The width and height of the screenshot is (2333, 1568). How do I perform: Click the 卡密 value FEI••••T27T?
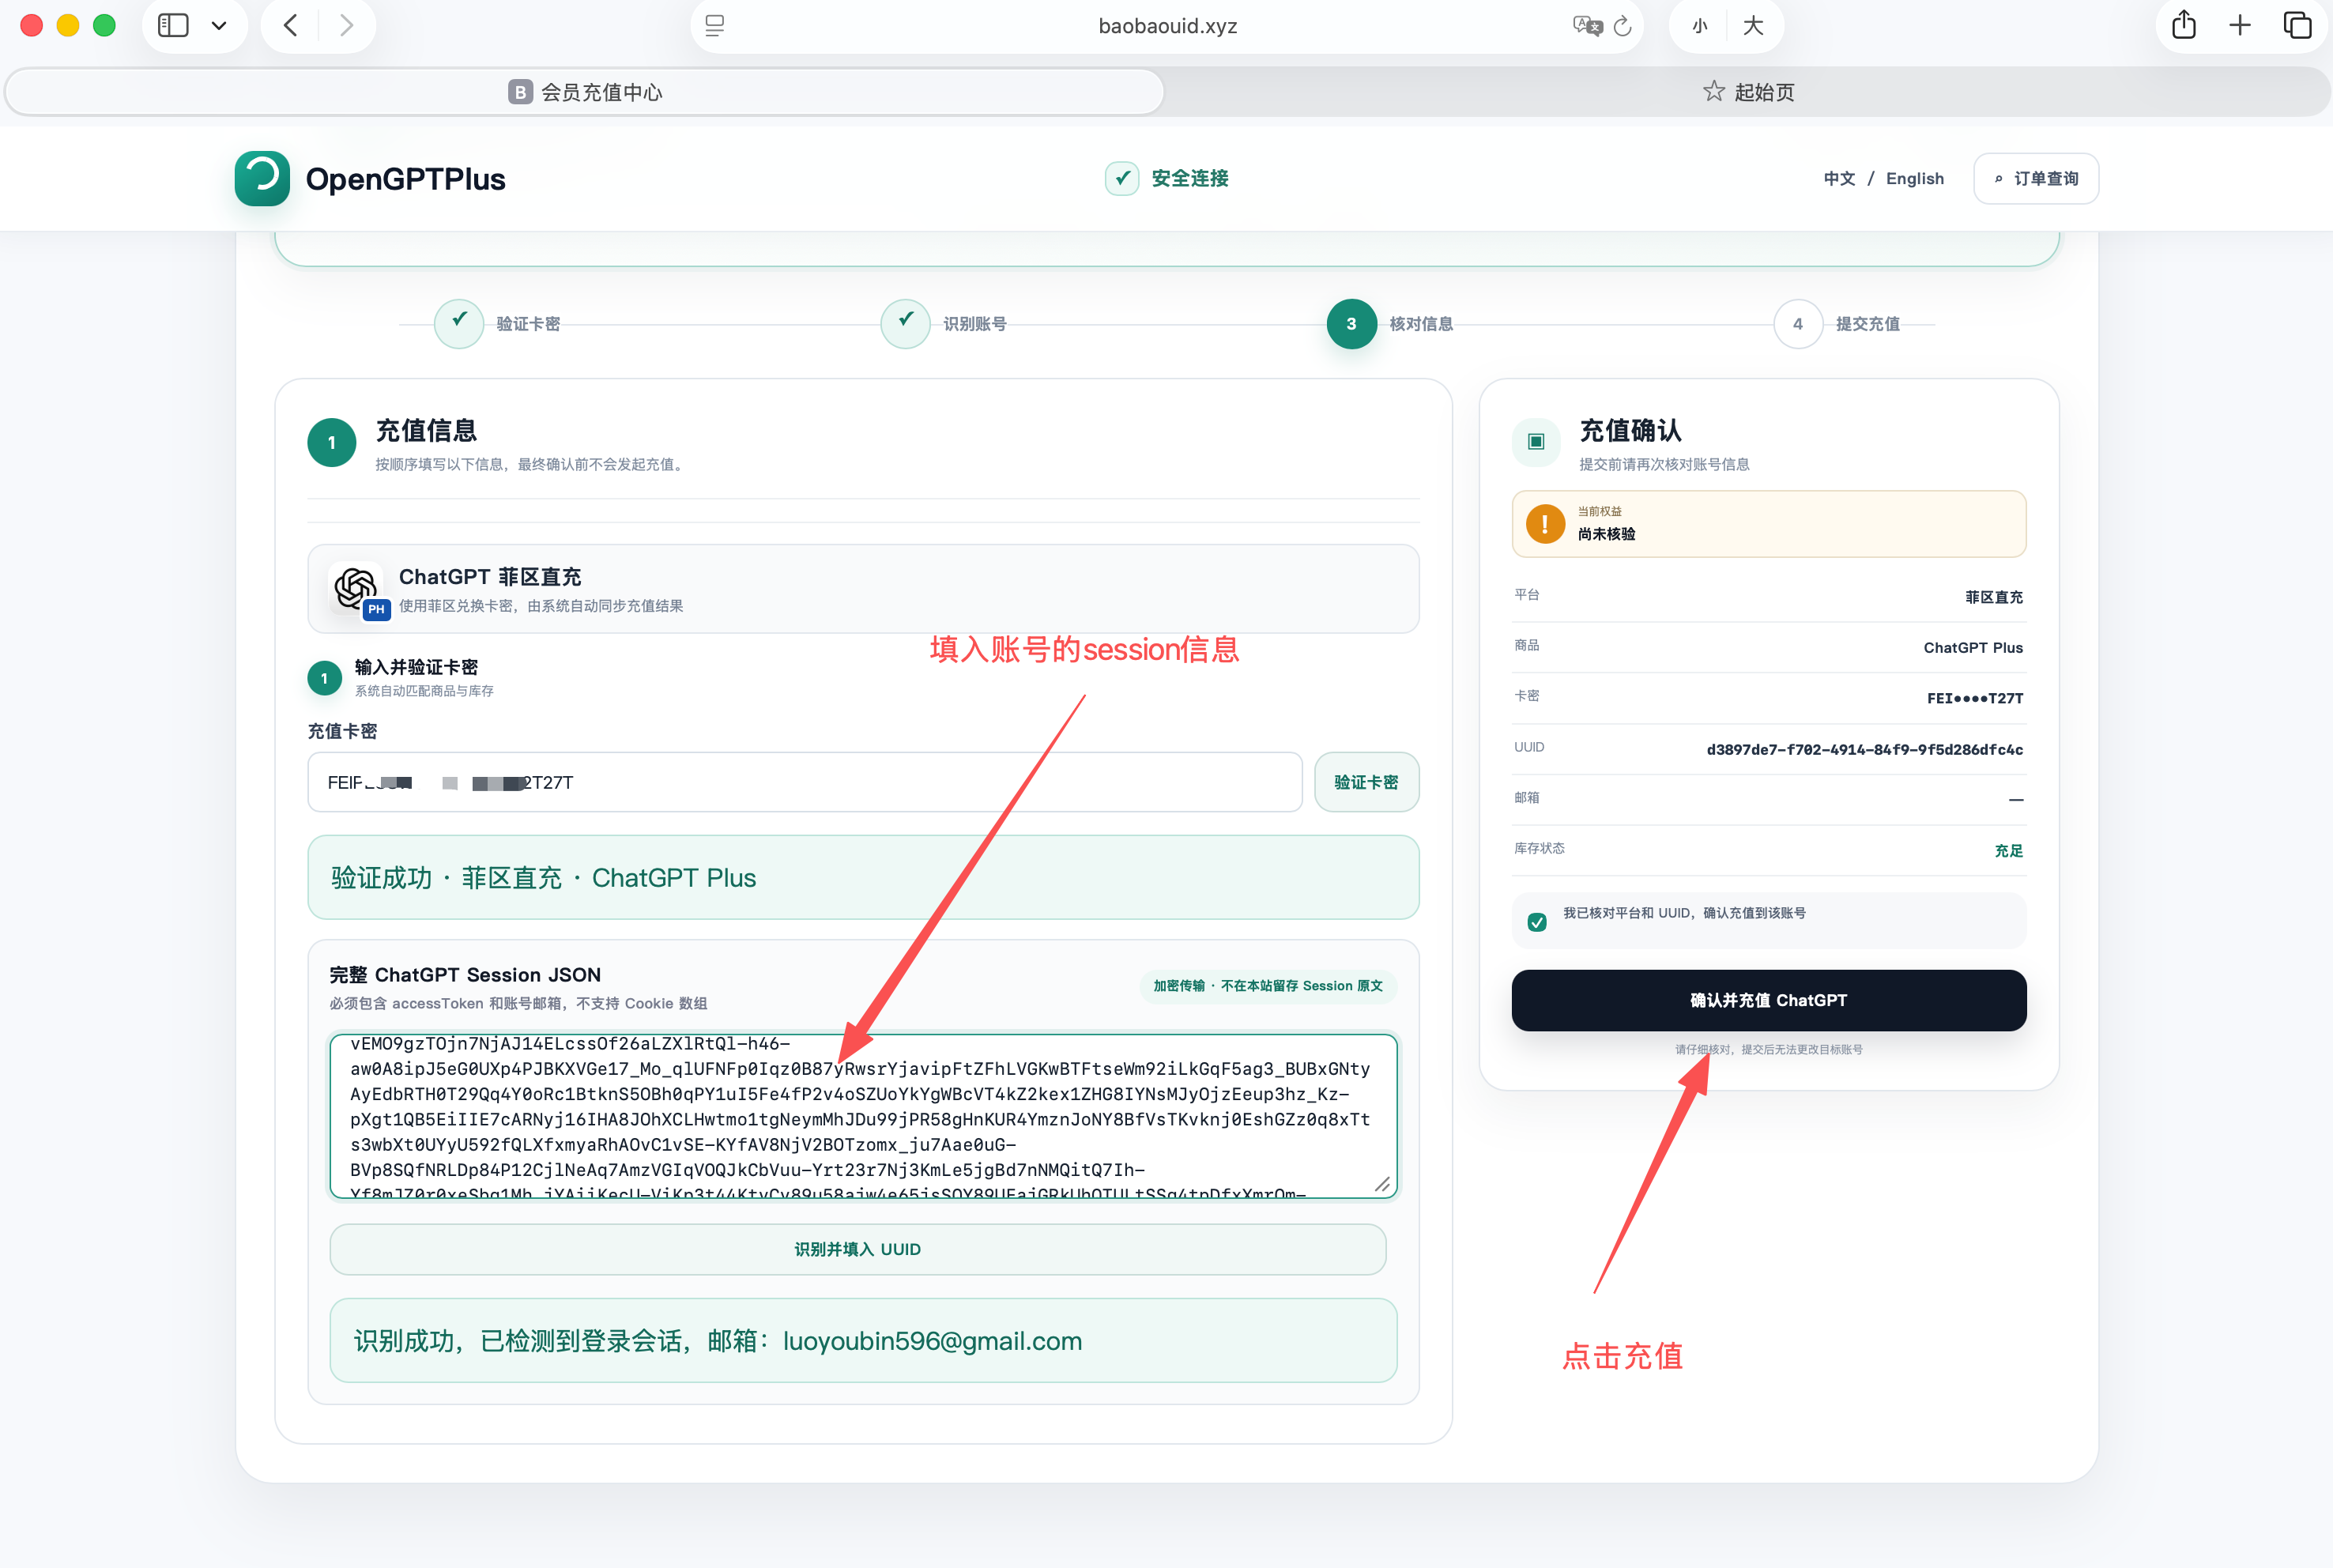(x=1975, y=698)
